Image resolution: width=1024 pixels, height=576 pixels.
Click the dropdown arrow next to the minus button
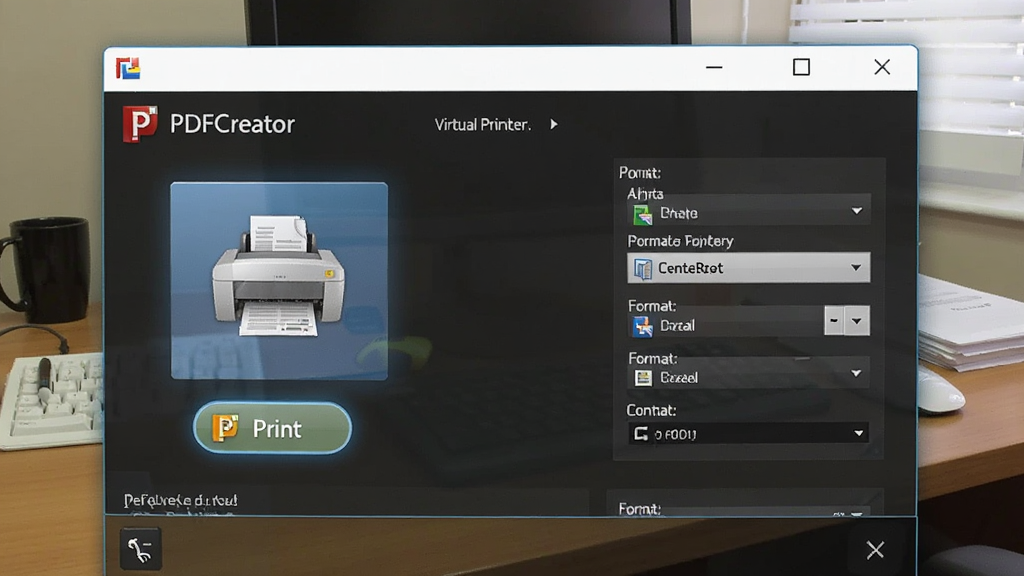coord(857,321)
